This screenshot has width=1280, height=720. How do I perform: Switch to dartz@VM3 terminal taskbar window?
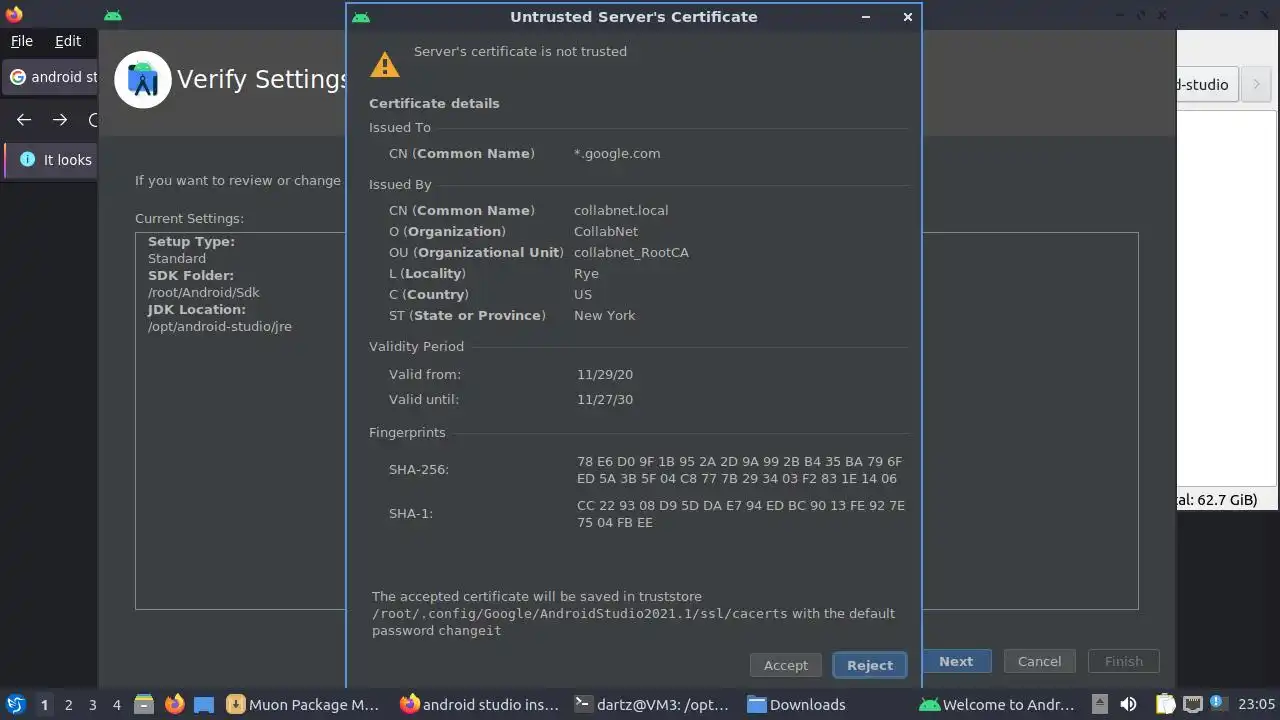coord(654,705)
